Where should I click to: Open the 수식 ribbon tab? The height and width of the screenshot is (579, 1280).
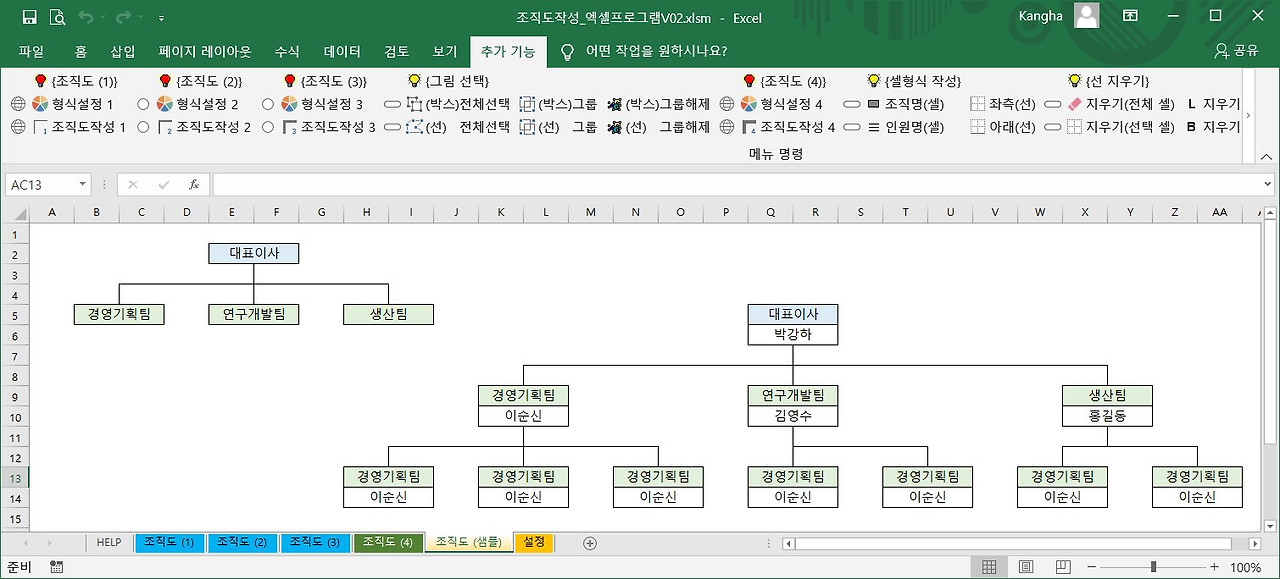(x=287, y=51)
